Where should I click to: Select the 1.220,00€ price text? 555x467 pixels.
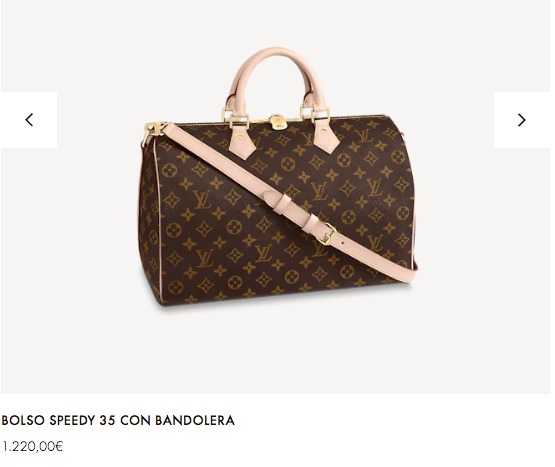tap(32, 446)
